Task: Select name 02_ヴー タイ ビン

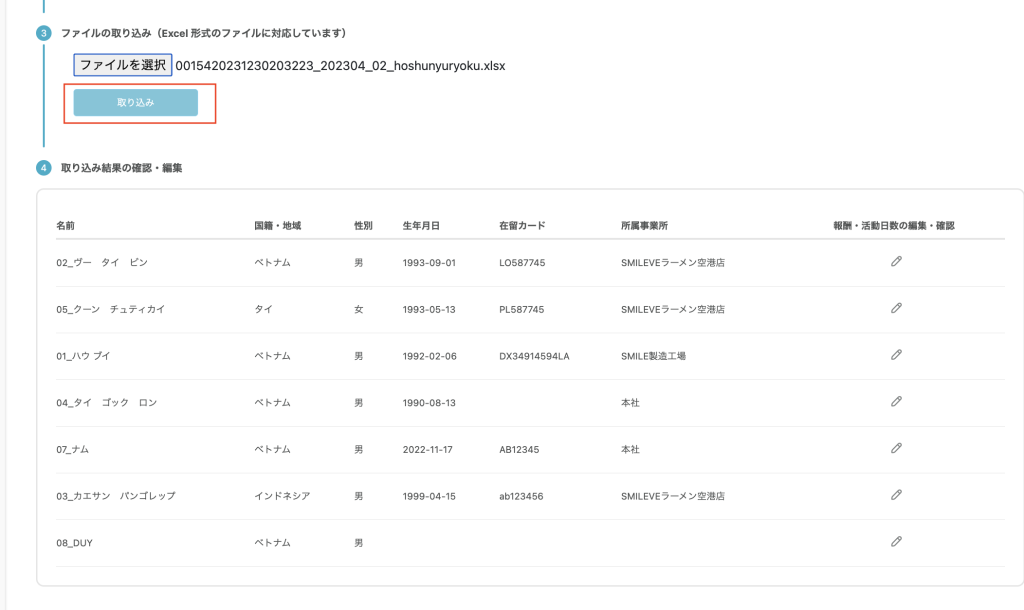Action: coord(102,263)
